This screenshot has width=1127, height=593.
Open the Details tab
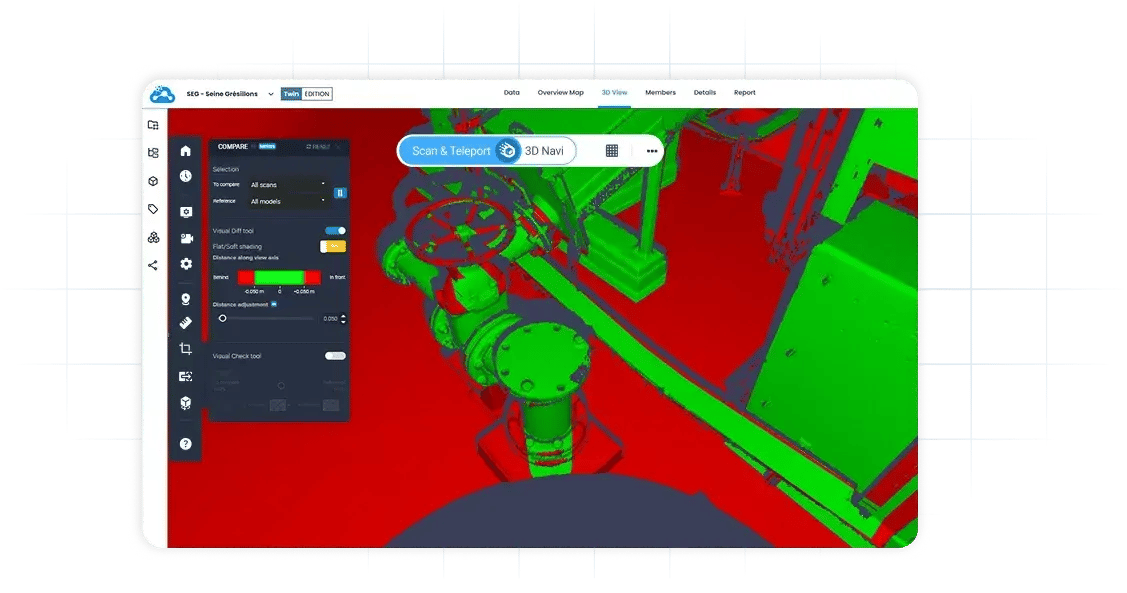coord(705,93)
